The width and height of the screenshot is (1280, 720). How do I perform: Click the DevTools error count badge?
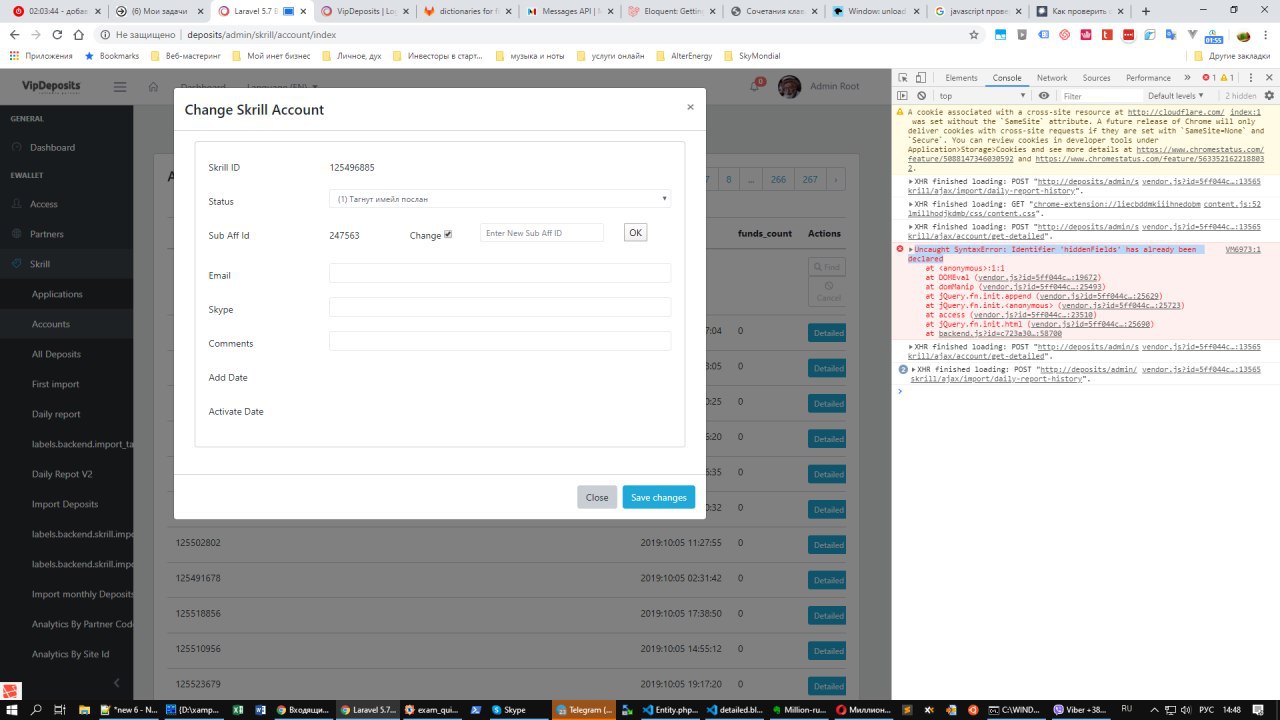coord(1211,78)
